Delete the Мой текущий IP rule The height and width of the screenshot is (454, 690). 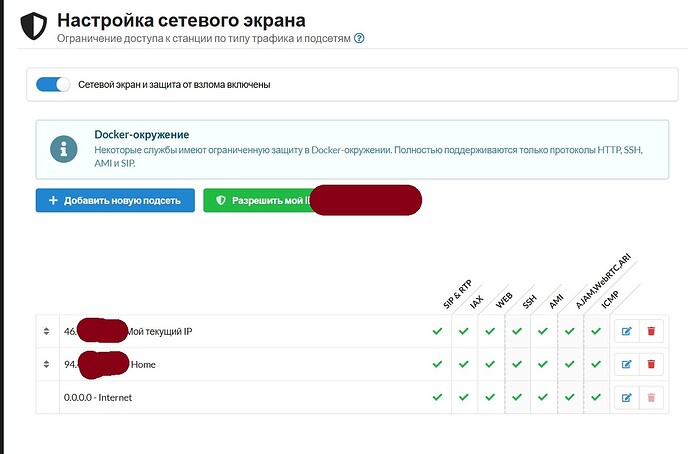pos(651,331)
